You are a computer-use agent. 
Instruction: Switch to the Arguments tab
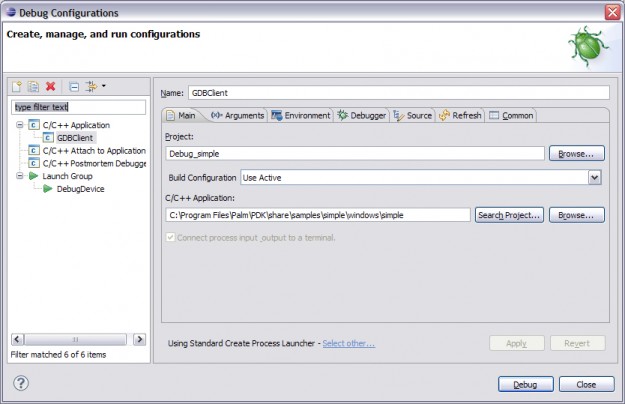click(x=237, y=116)
